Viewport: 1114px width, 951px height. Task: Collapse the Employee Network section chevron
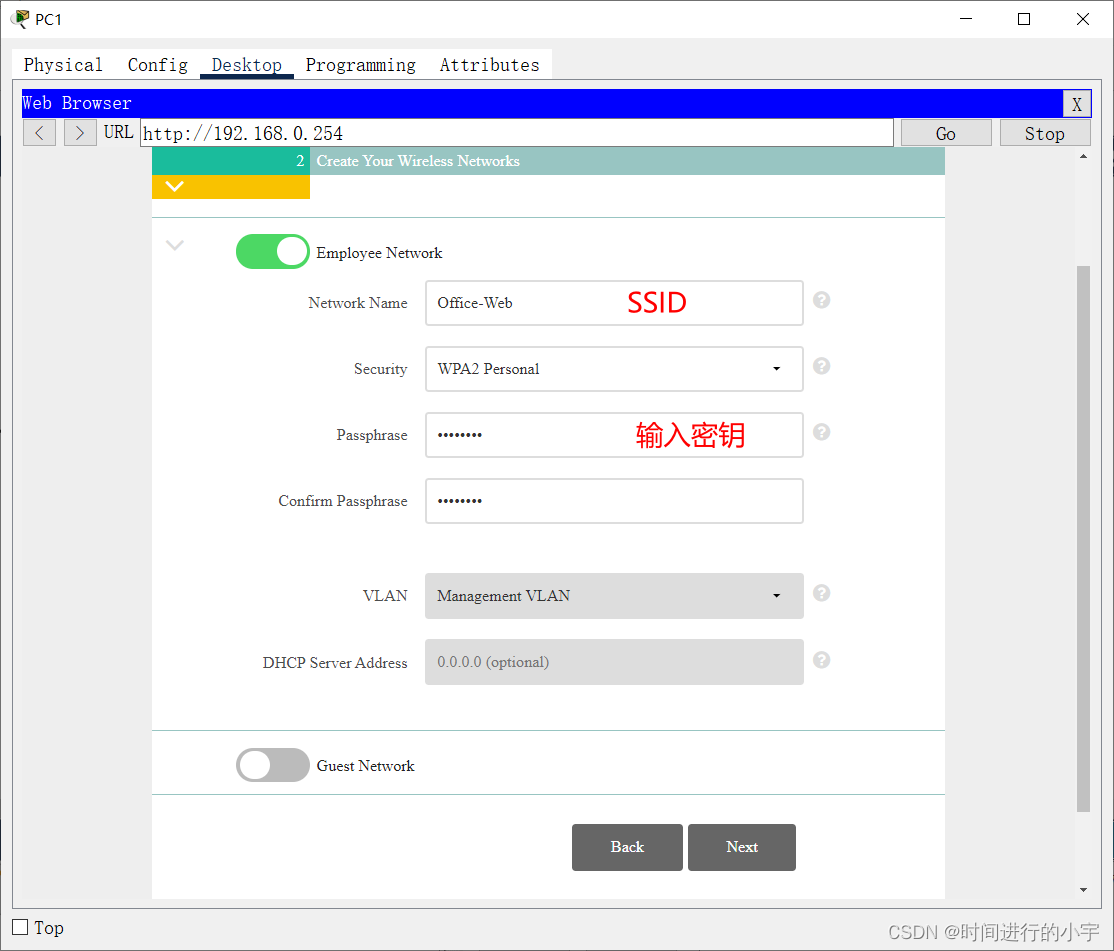point(175,245)
